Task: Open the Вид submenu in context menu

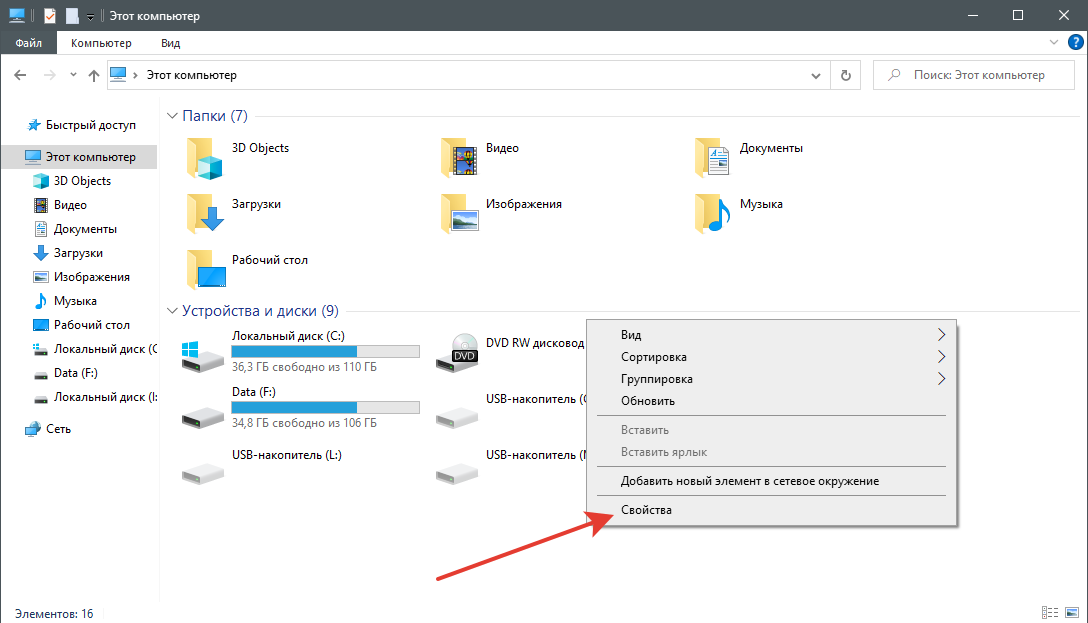Action: [772, 334]
